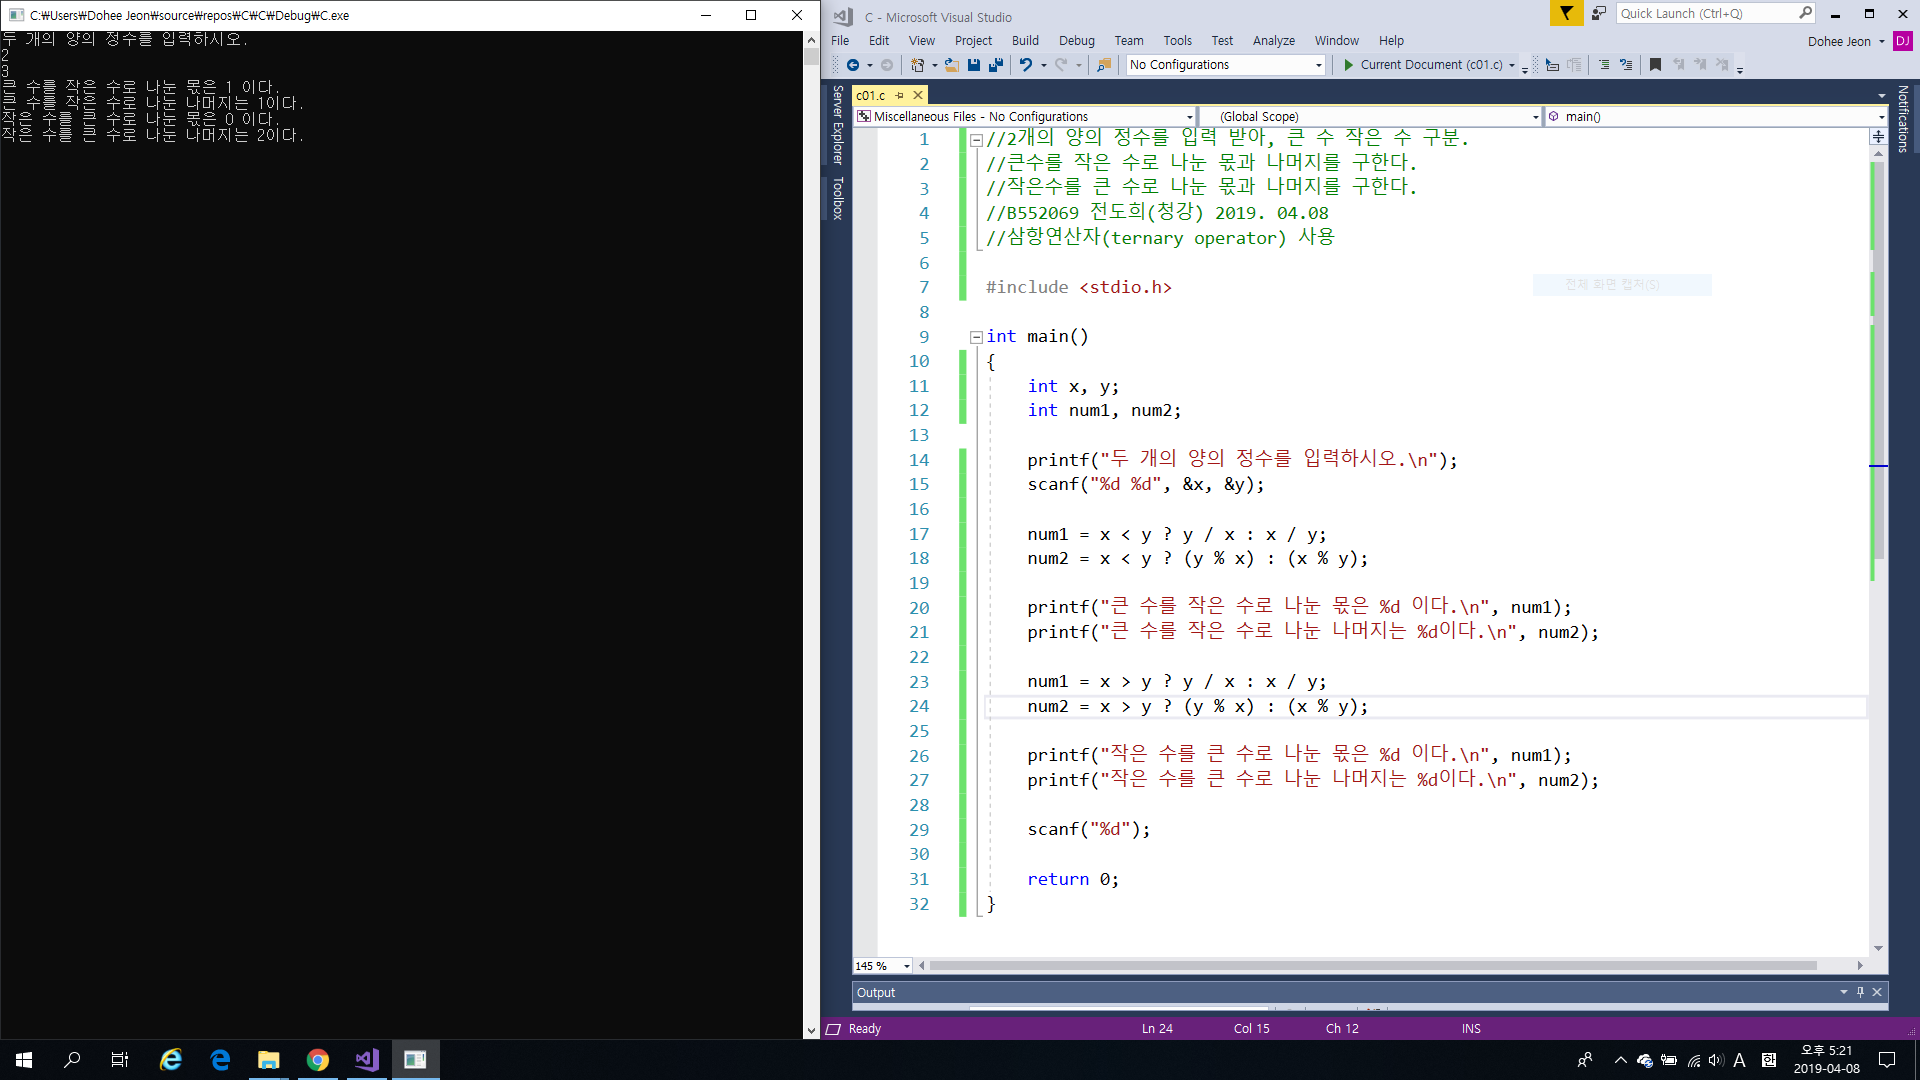Pin the c01.c tab
Screen dimensions: 1920x1080
pyautogui.click(x=899, y=95)
